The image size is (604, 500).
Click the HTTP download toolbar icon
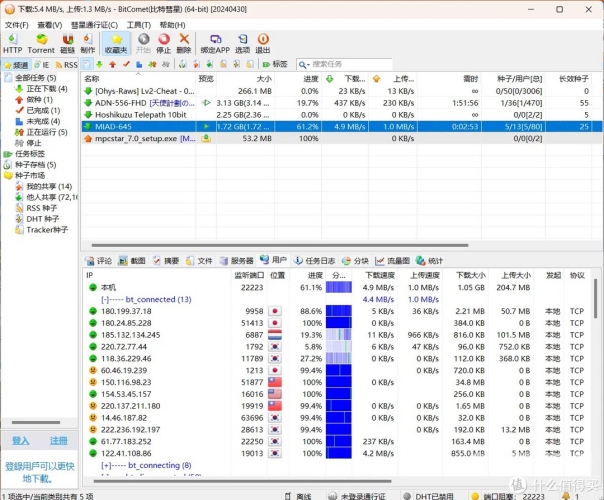(12, 44)
